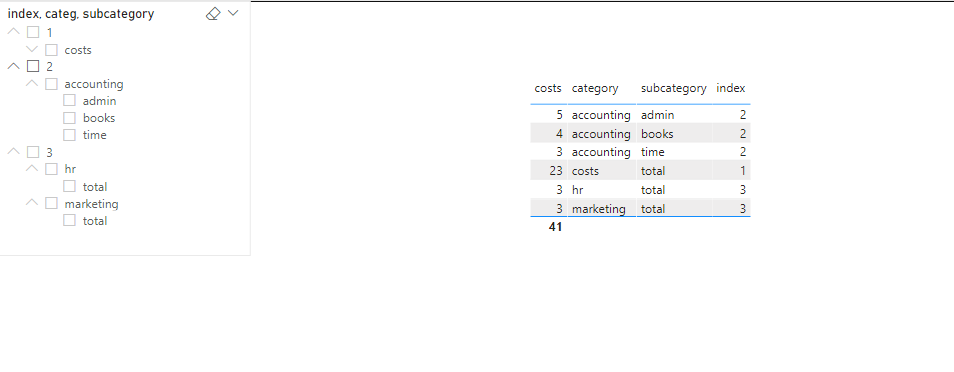954x372 pixels.
Task: Select the 'accounting' cell in the books row
Action: coord(601,134)
